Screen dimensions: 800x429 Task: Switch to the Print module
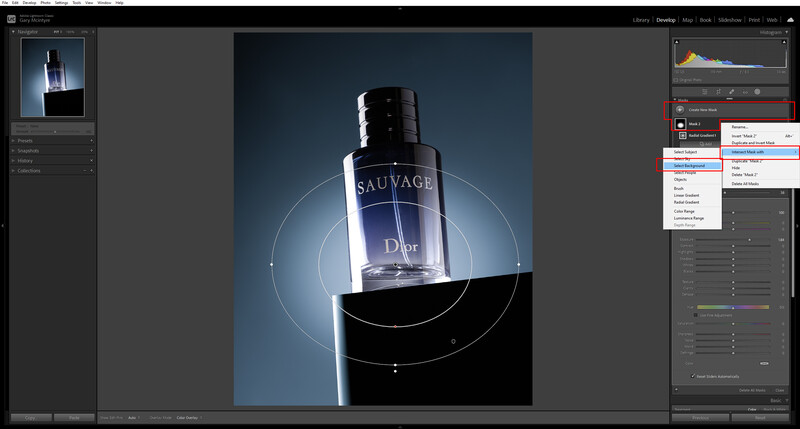click(754, 20)
